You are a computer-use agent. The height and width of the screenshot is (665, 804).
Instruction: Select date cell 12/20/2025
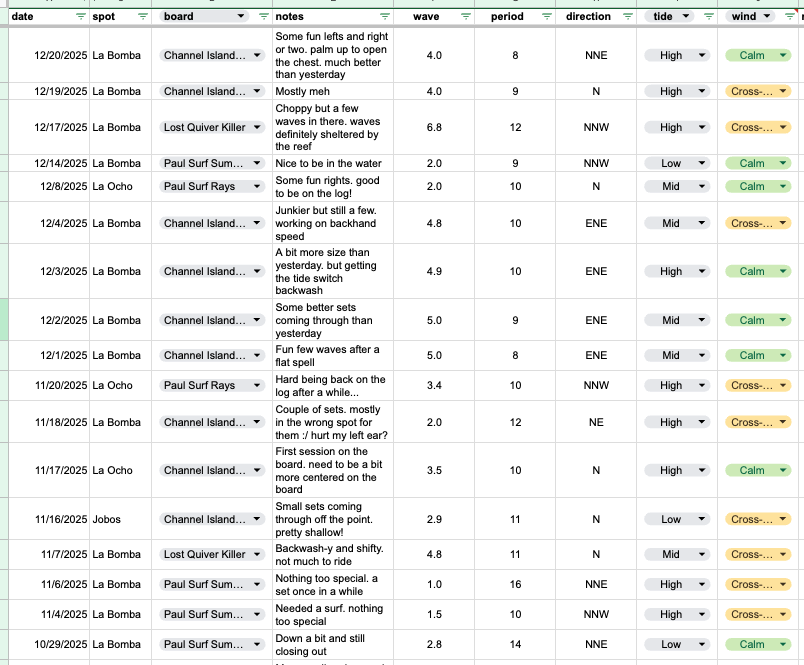(x=49, y=55)
